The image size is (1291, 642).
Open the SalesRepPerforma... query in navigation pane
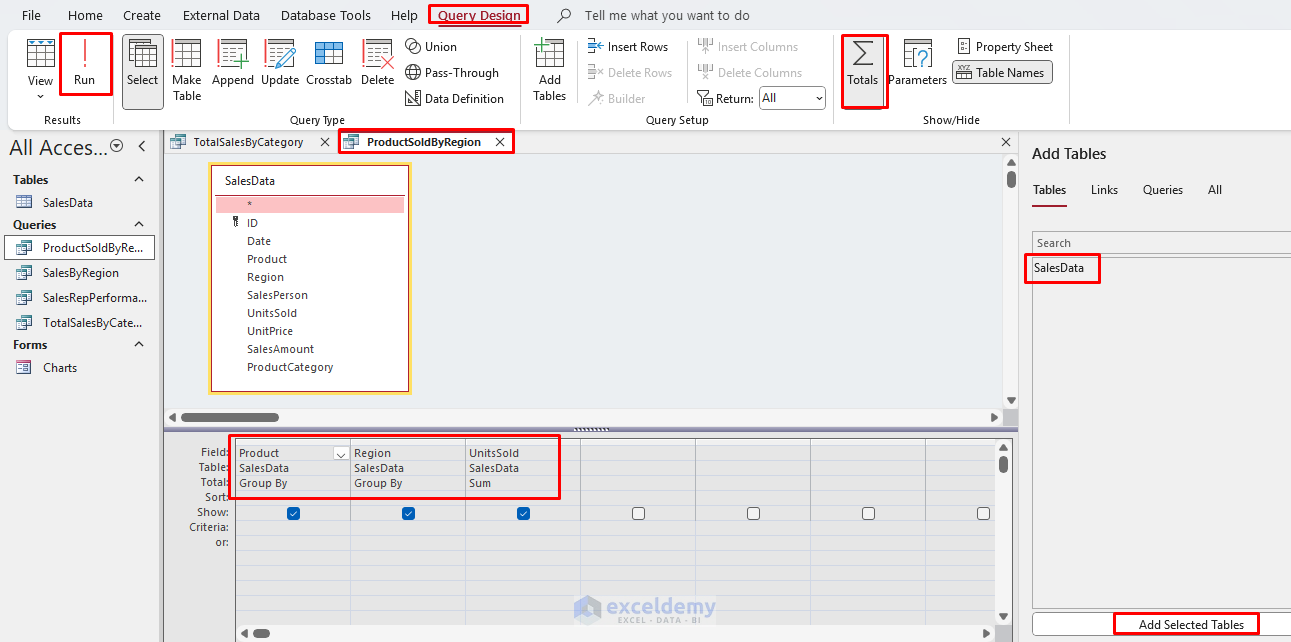pyautogui.click(x=95, y=298)
